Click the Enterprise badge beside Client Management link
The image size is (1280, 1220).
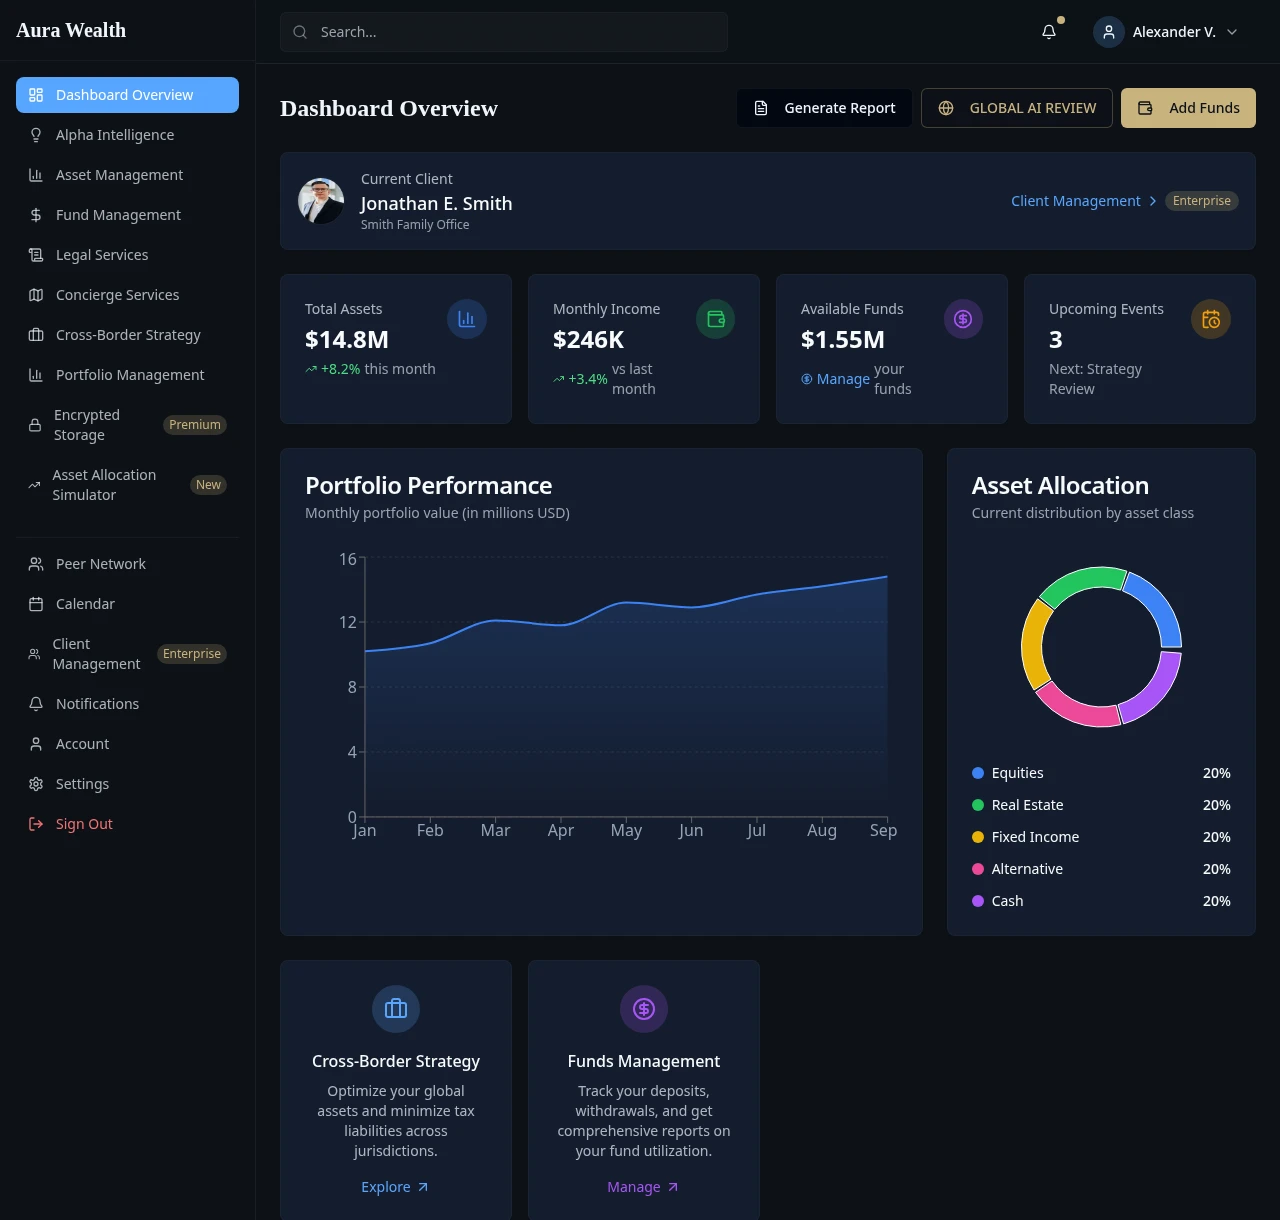point(1202,201)
